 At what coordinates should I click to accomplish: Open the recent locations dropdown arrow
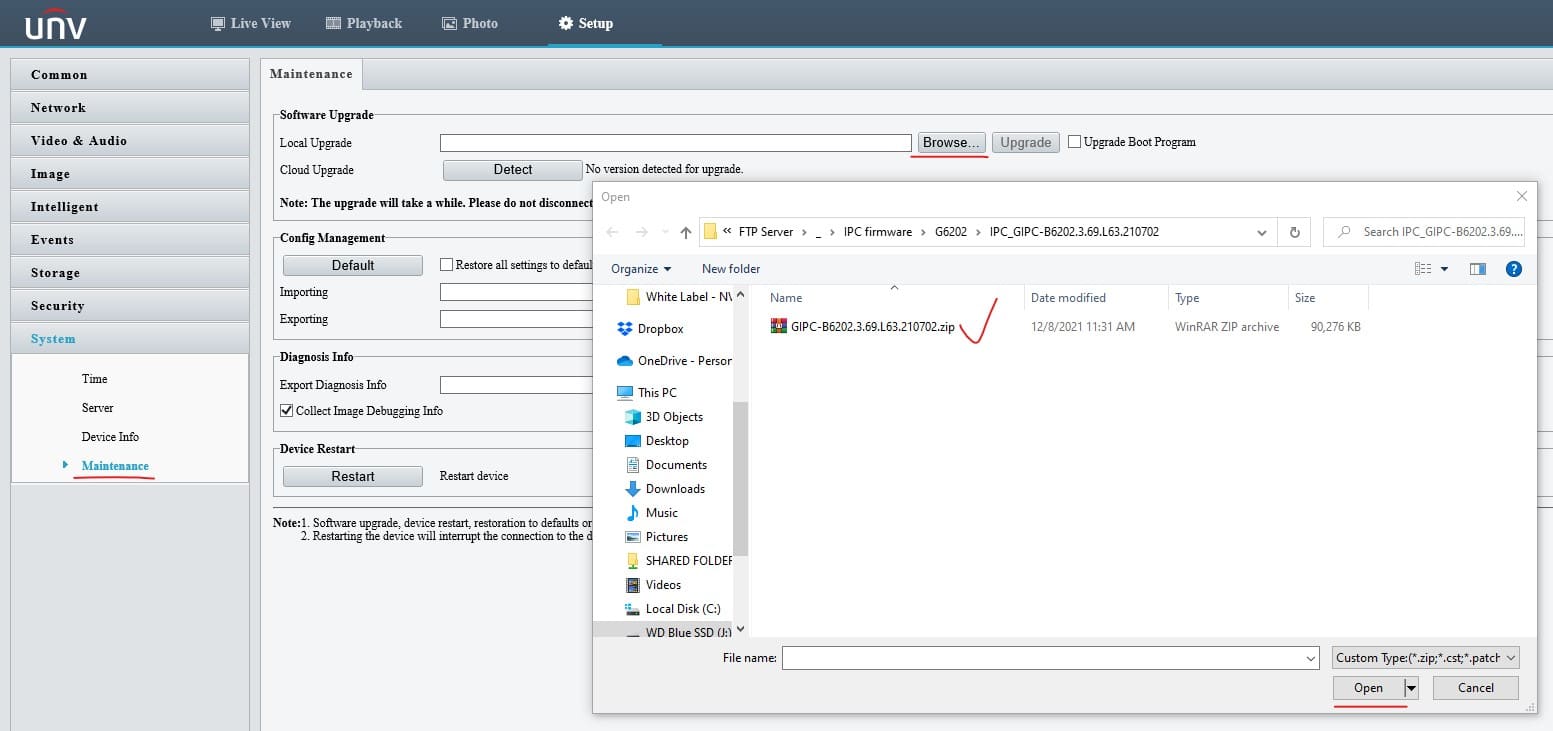(x=664, y=232)
